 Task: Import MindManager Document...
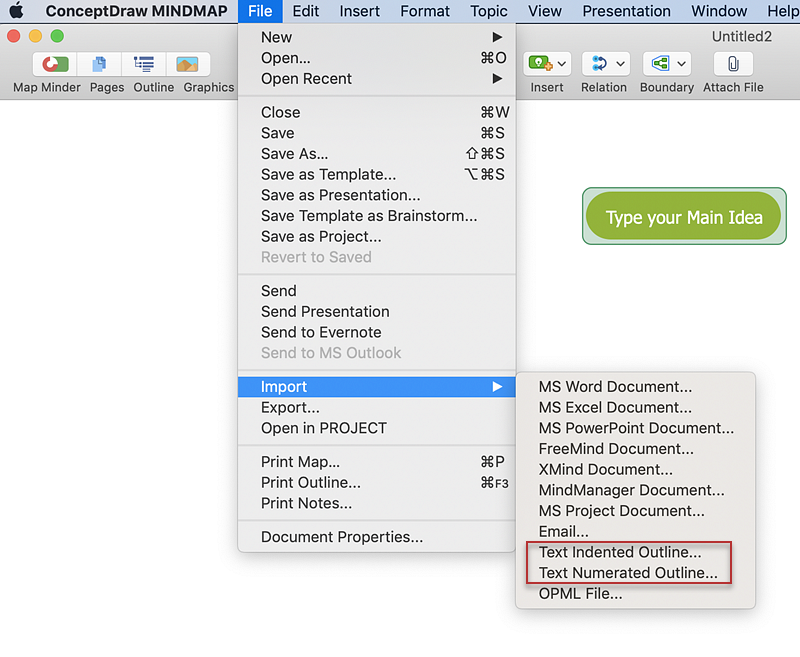(x=635, y=490)
